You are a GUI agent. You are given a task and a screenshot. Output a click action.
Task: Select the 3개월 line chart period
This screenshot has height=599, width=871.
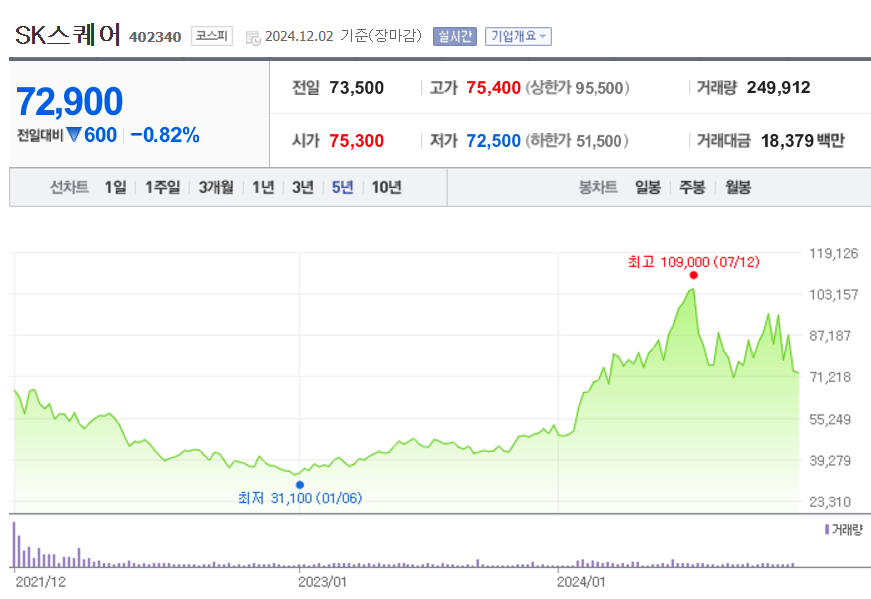[216, 187]
